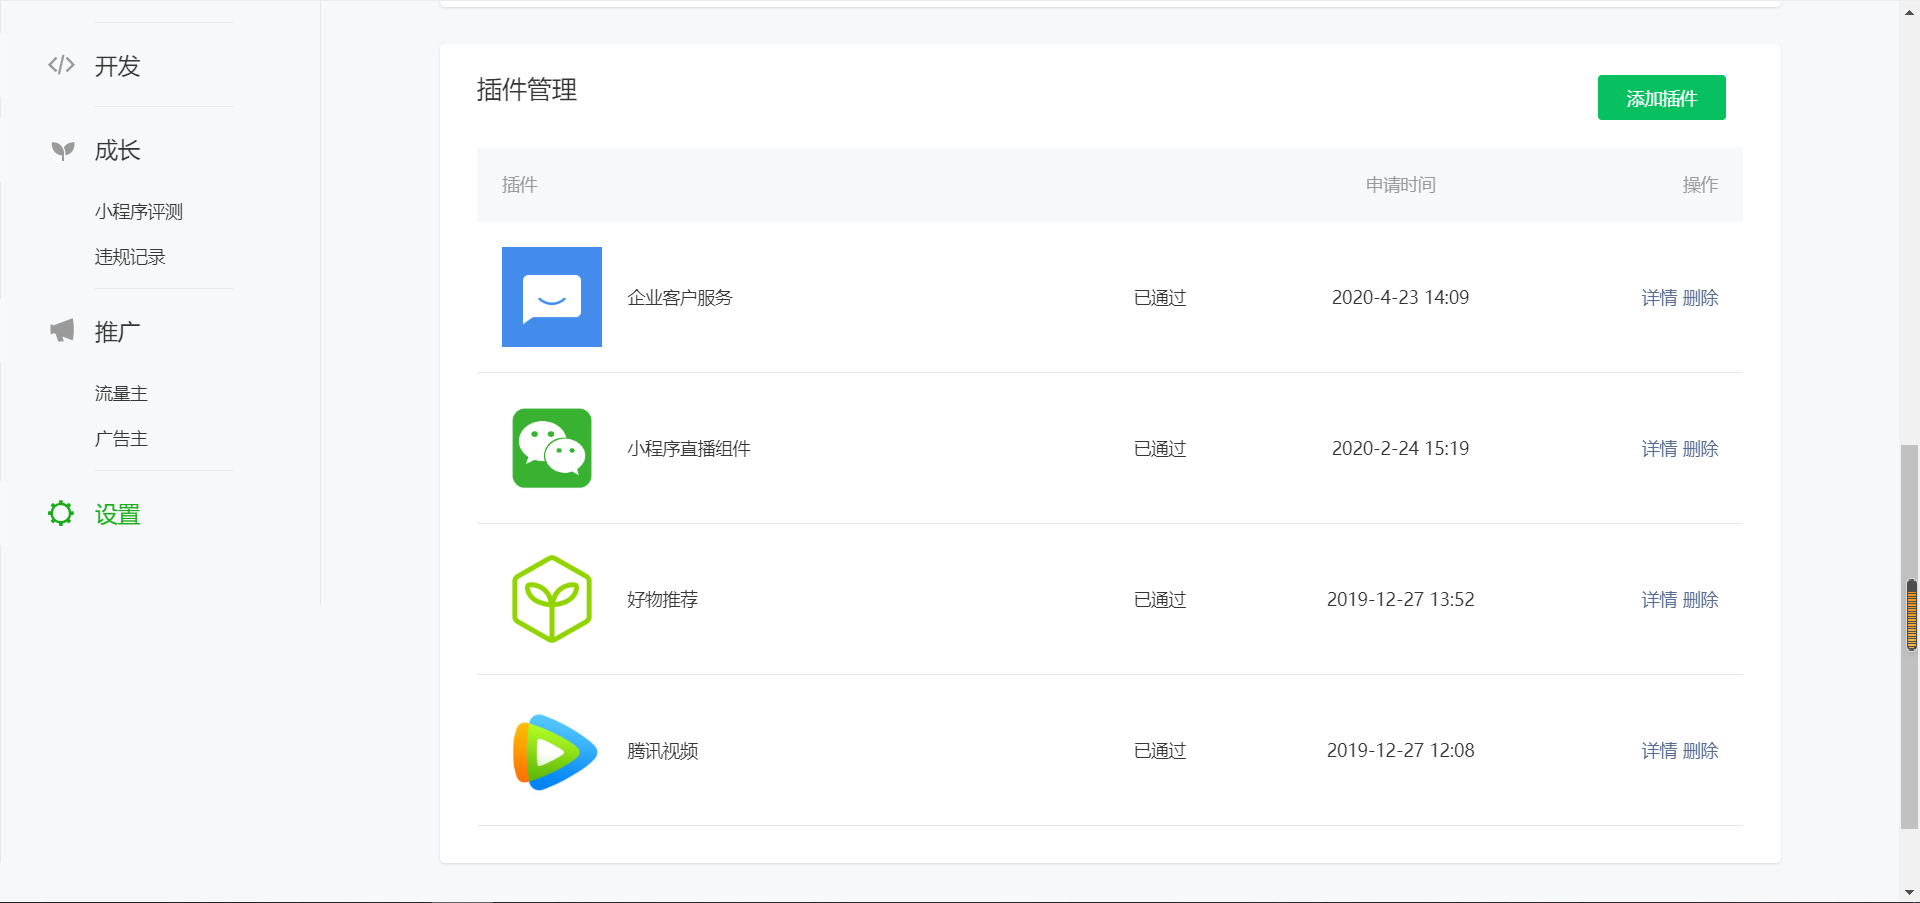Click the 小程序直播组件 plugin name
1920x903 pixels.
pos(689,449)
